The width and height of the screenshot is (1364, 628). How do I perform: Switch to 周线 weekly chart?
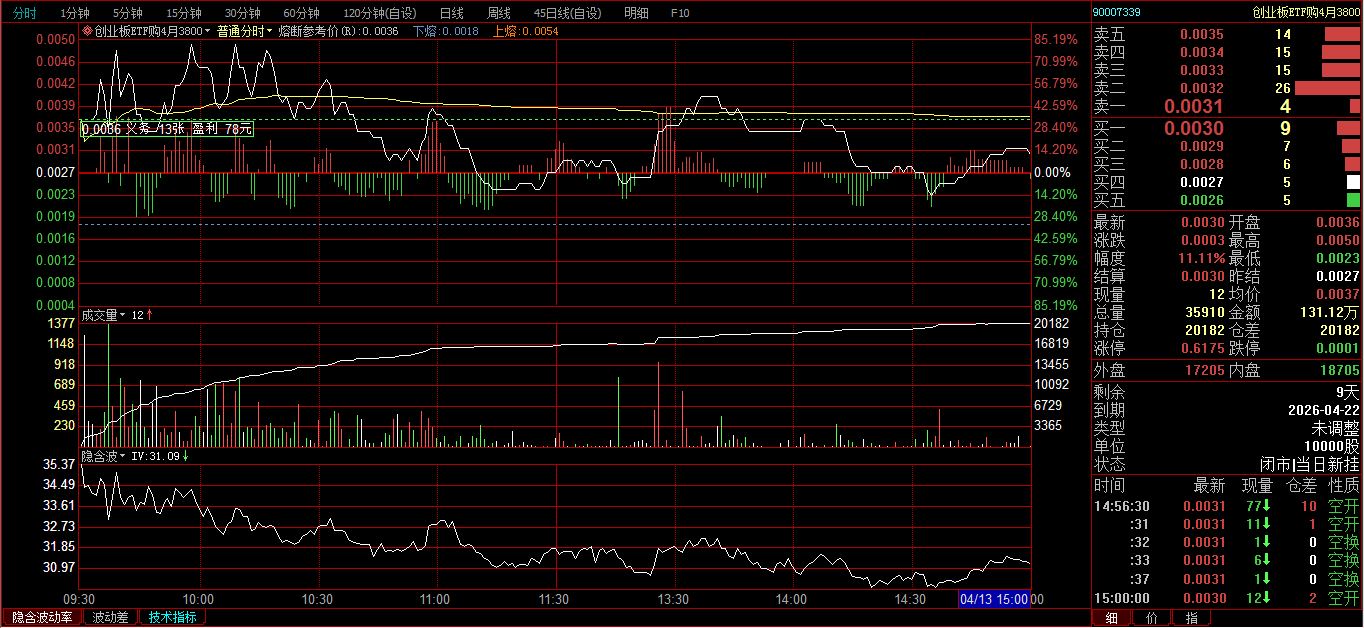tap(498, 13)
